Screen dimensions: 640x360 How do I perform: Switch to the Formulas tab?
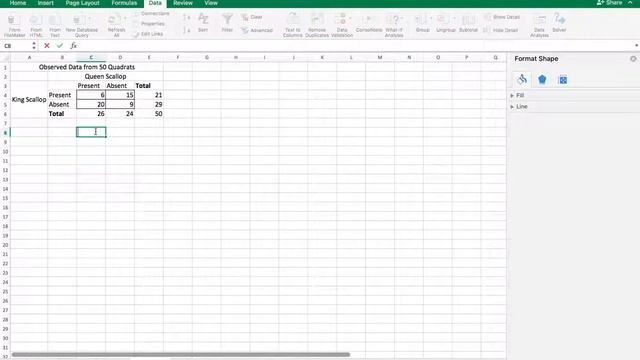click(124, 3)
